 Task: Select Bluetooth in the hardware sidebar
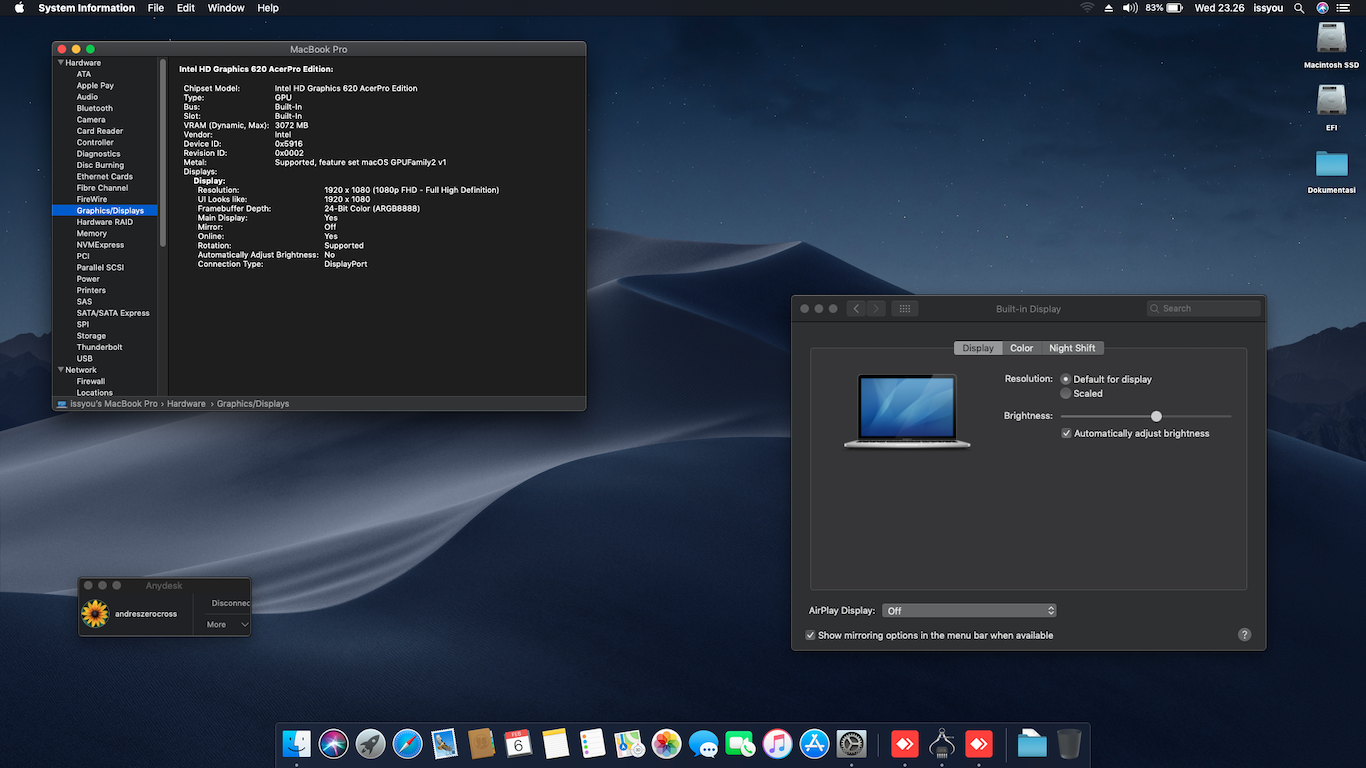pyautogui.click(x=95, y=108)
